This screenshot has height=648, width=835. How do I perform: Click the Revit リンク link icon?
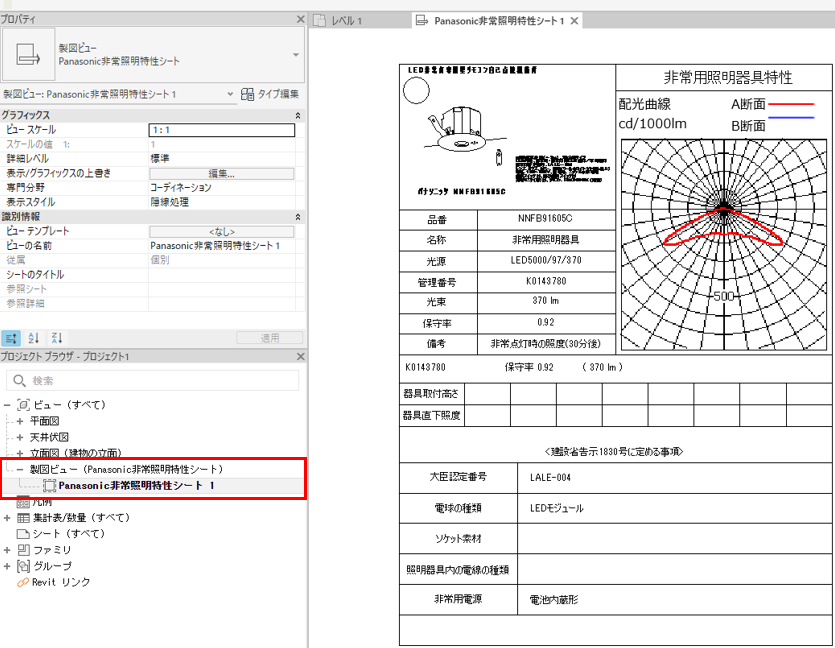(x=23, y=582)
